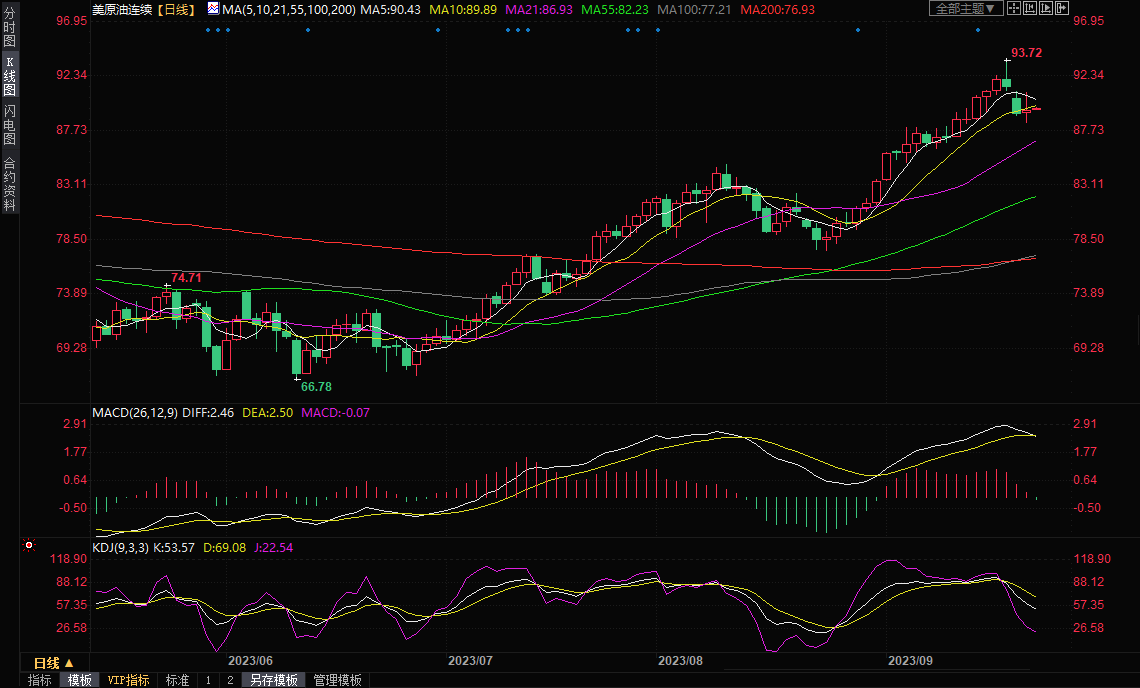The width and height of the screenshot is (1140, 688).
Task: Expand the 日线 period selector
Action: (54, 663)
